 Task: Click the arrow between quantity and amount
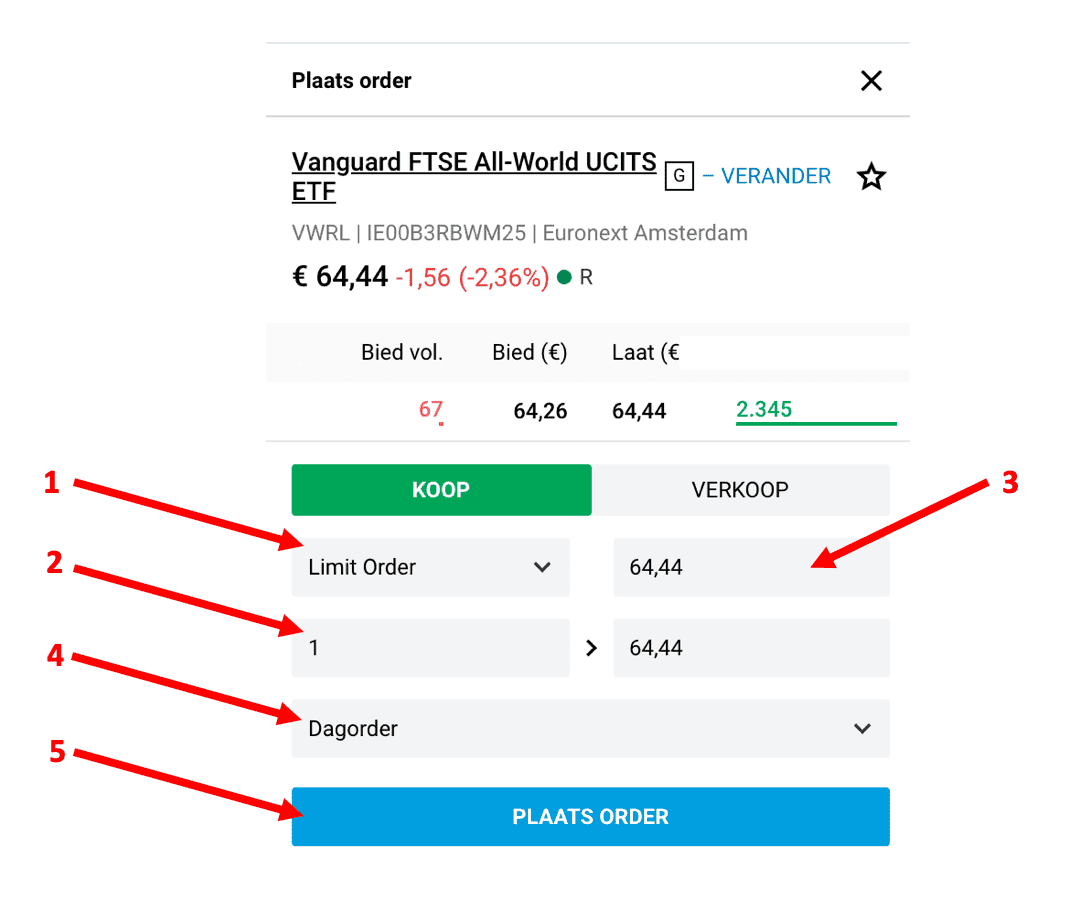click(x=592, y=648)
